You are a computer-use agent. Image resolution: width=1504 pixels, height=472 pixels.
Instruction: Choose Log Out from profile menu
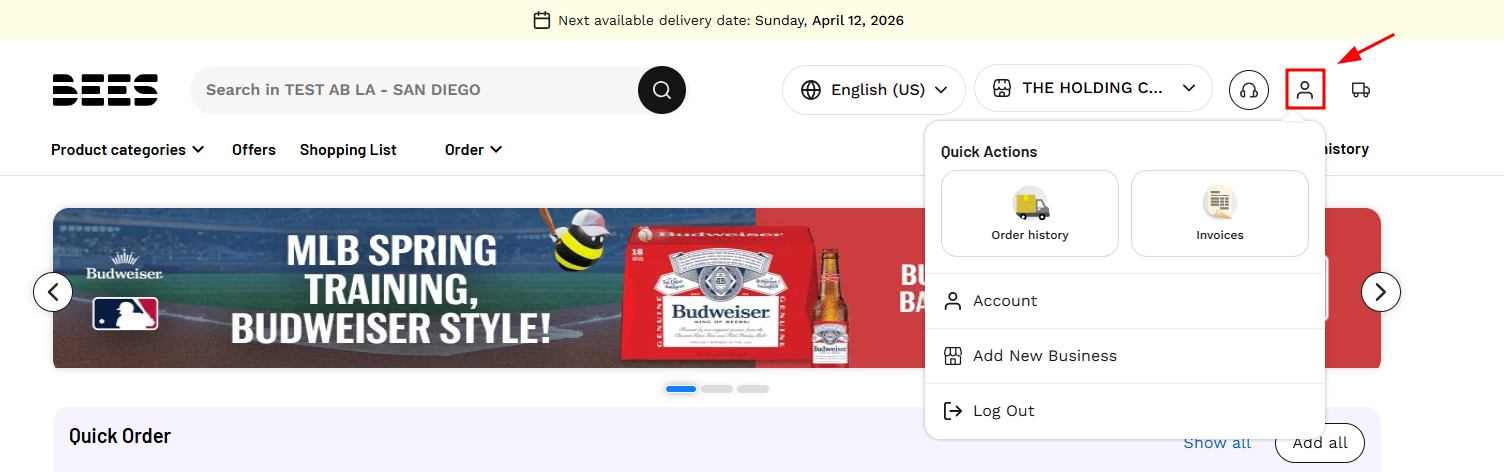(x=1125, y=411)
